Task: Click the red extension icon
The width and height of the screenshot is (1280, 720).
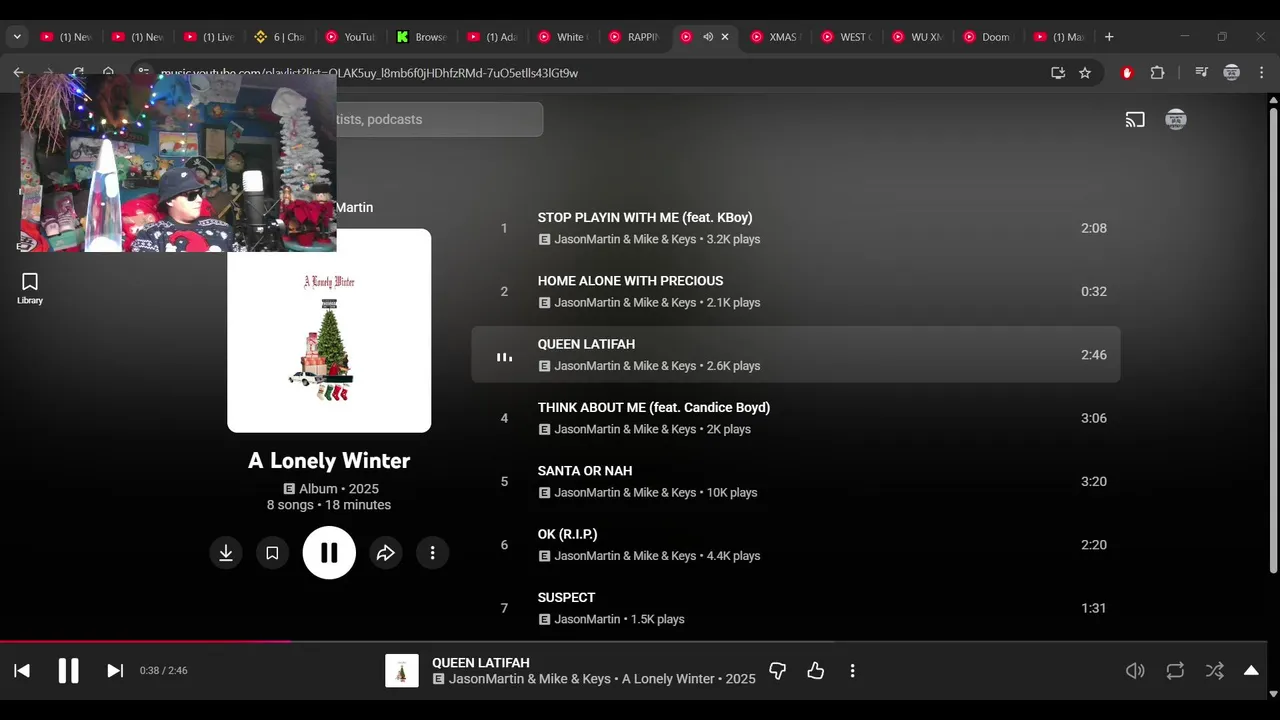Action: 1127,73
